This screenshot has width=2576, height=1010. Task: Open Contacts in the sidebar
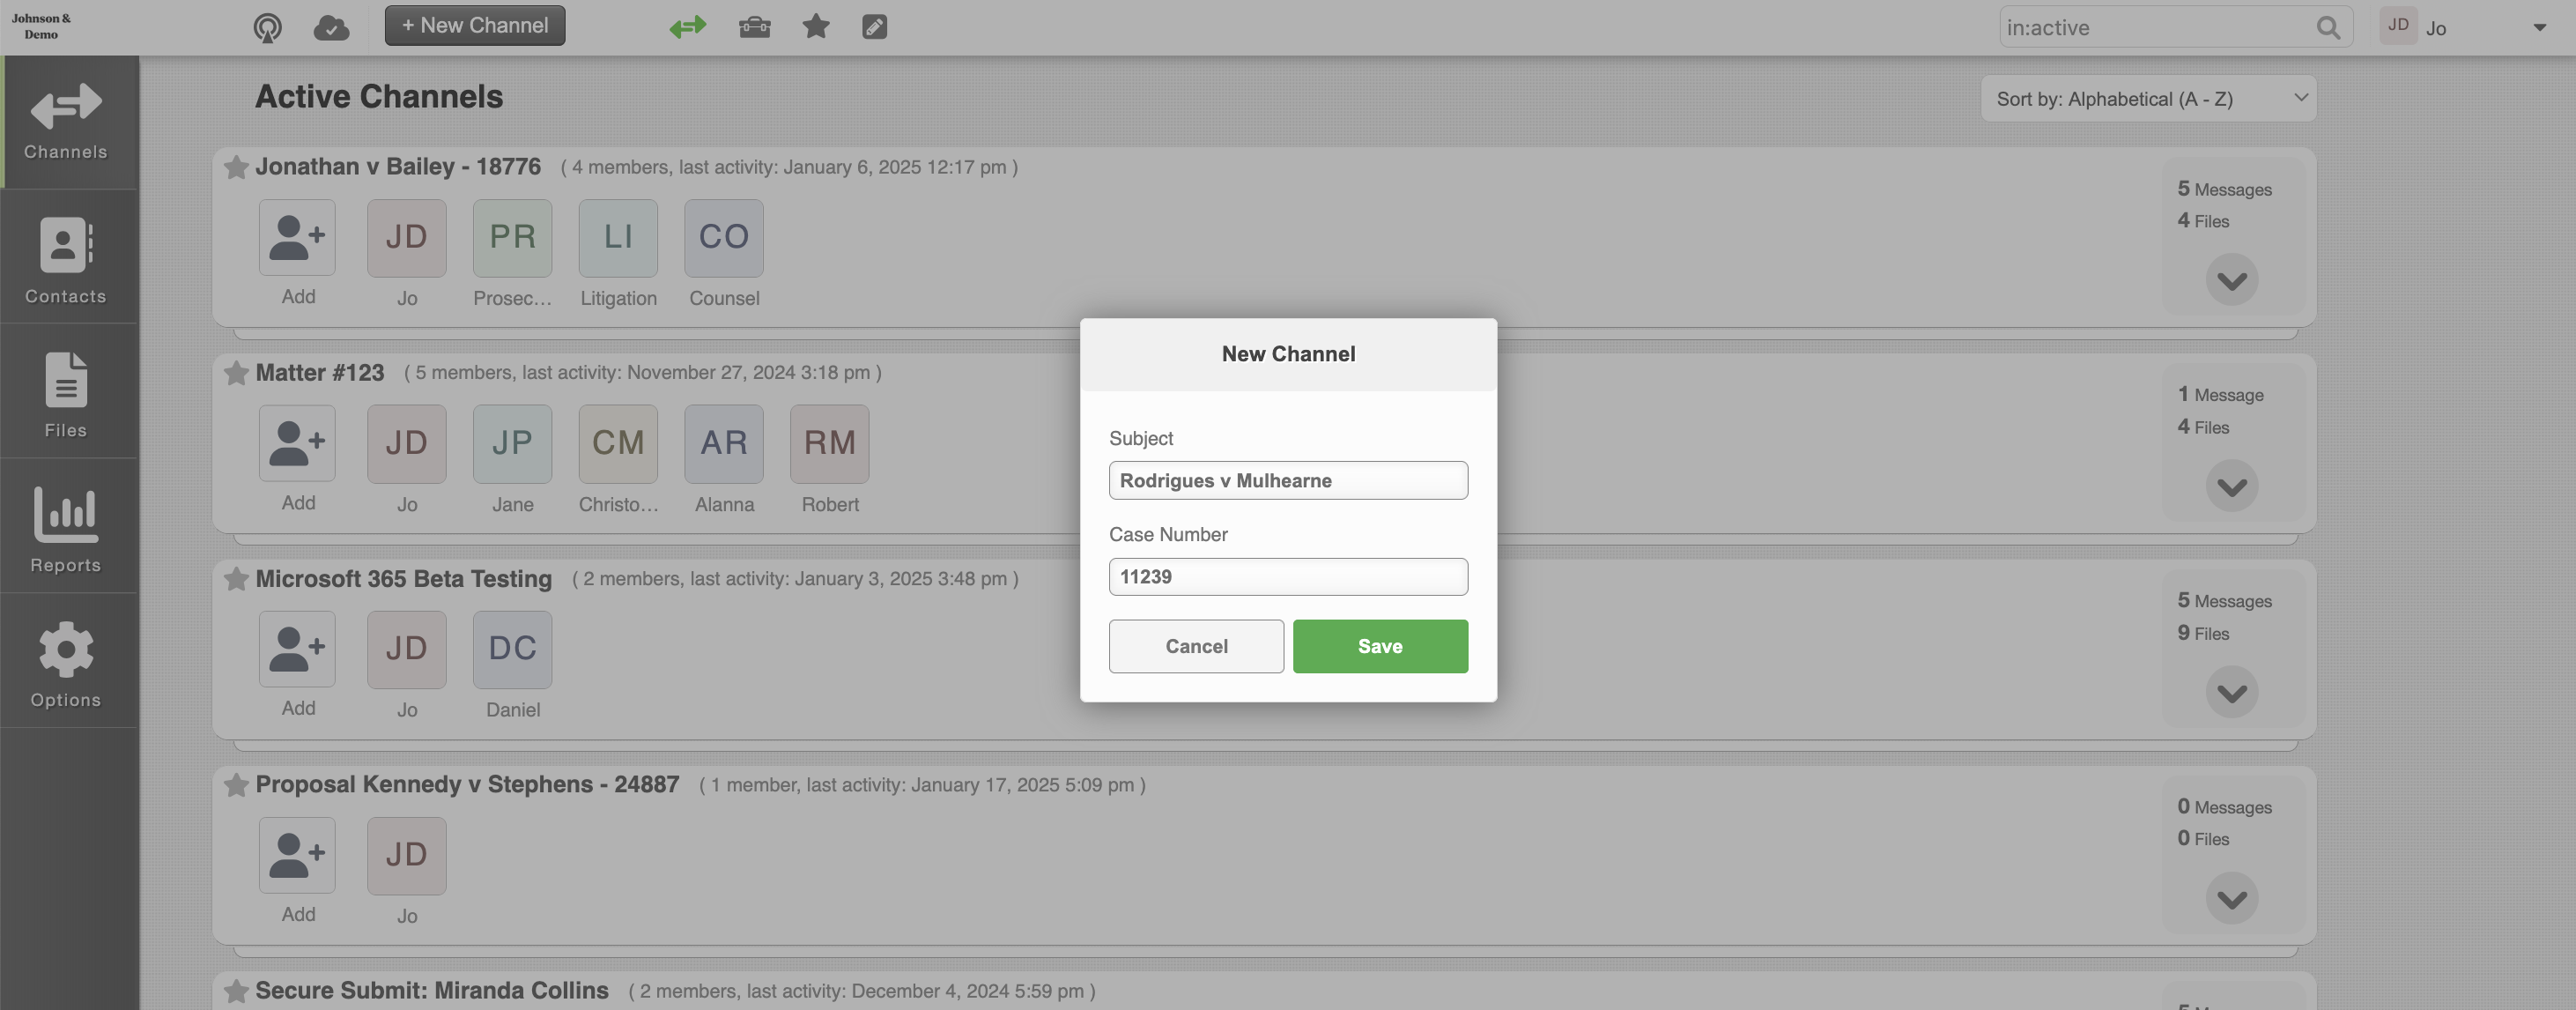click(66, 258)
